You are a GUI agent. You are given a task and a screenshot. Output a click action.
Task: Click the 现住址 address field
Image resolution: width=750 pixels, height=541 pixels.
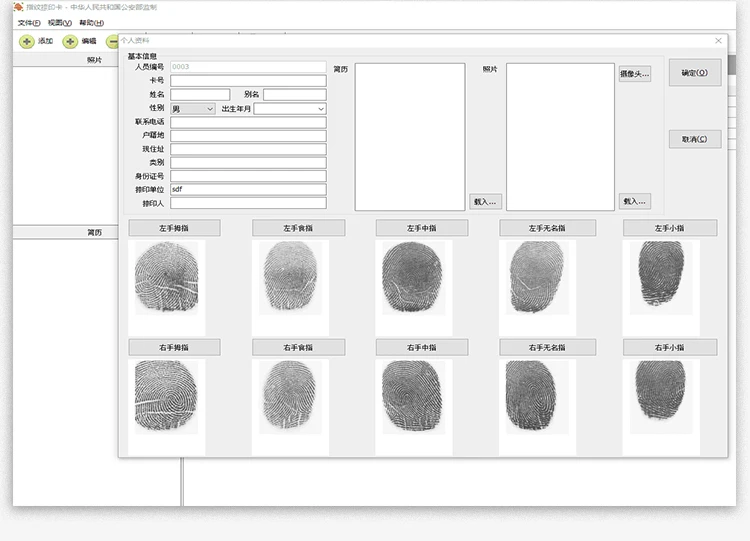[248, 149]
